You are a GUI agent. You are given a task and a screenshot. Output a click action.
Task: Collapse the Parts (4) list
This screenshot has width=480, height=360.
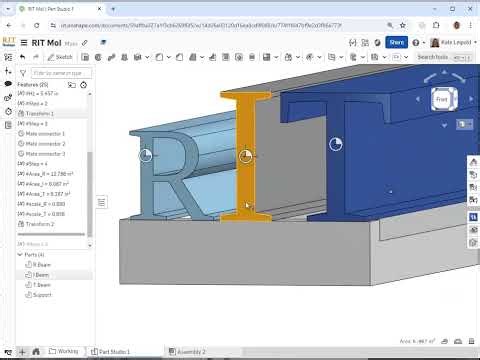(20, 255)
